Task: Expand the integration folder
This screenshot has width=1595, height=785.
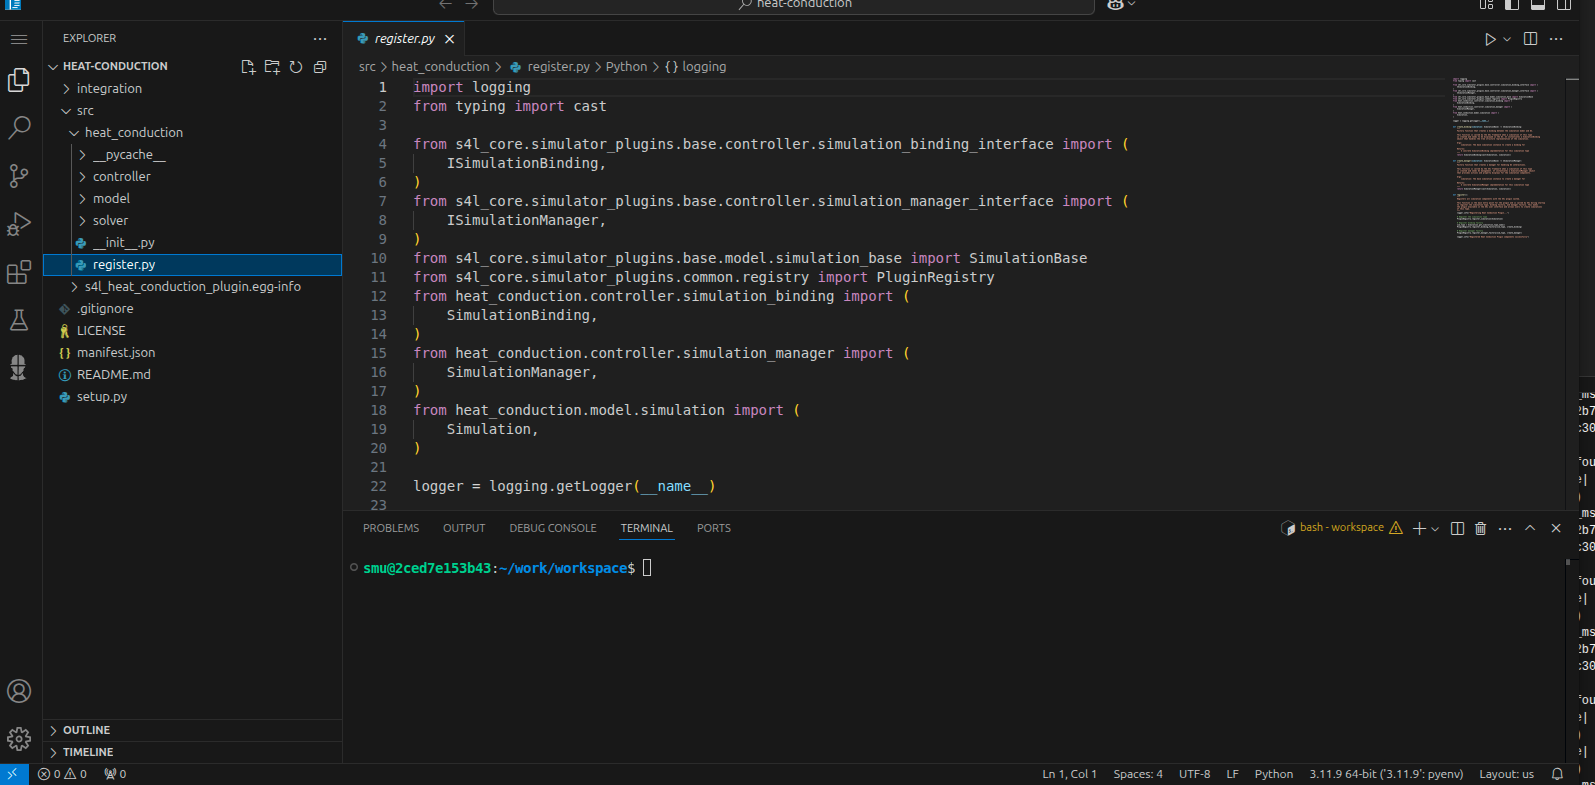Action: (192, 89)
